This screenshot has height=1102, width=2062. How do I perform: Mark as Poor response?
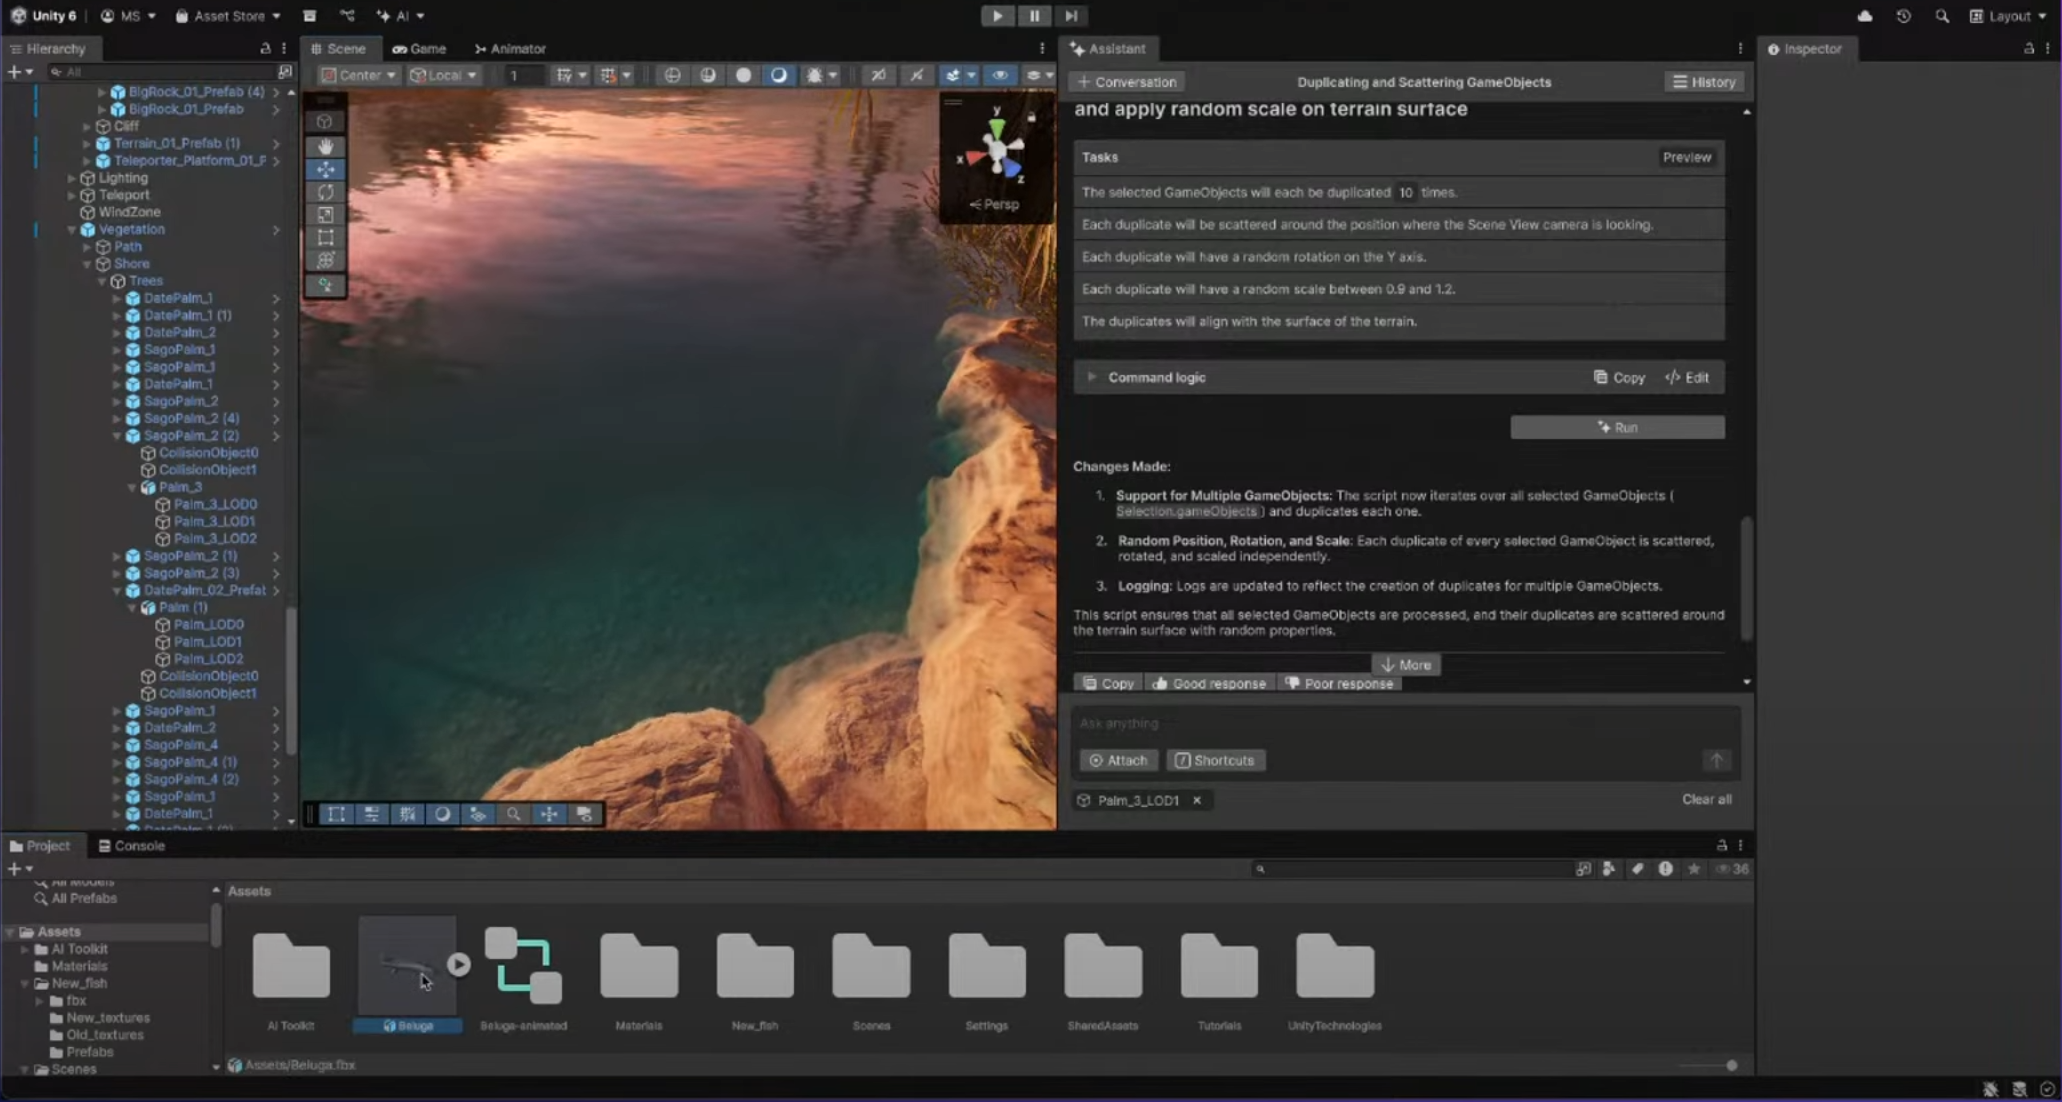tap(1339, 684)
